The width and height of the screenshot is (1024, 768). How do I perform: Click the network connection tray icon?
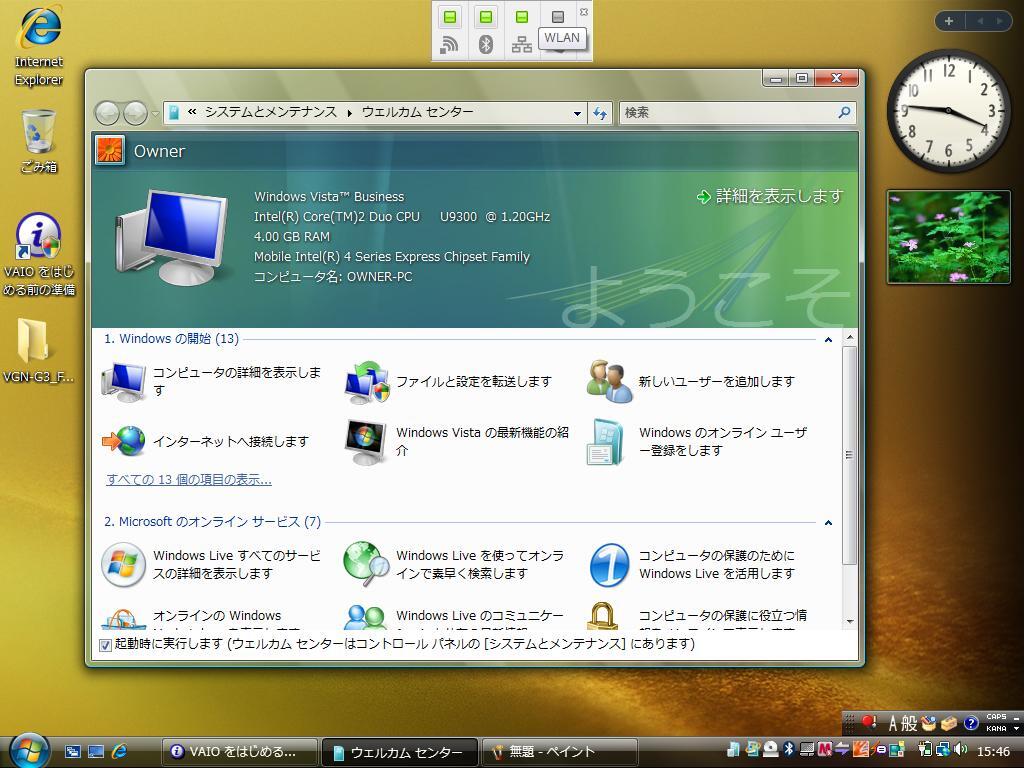[942, 750]
